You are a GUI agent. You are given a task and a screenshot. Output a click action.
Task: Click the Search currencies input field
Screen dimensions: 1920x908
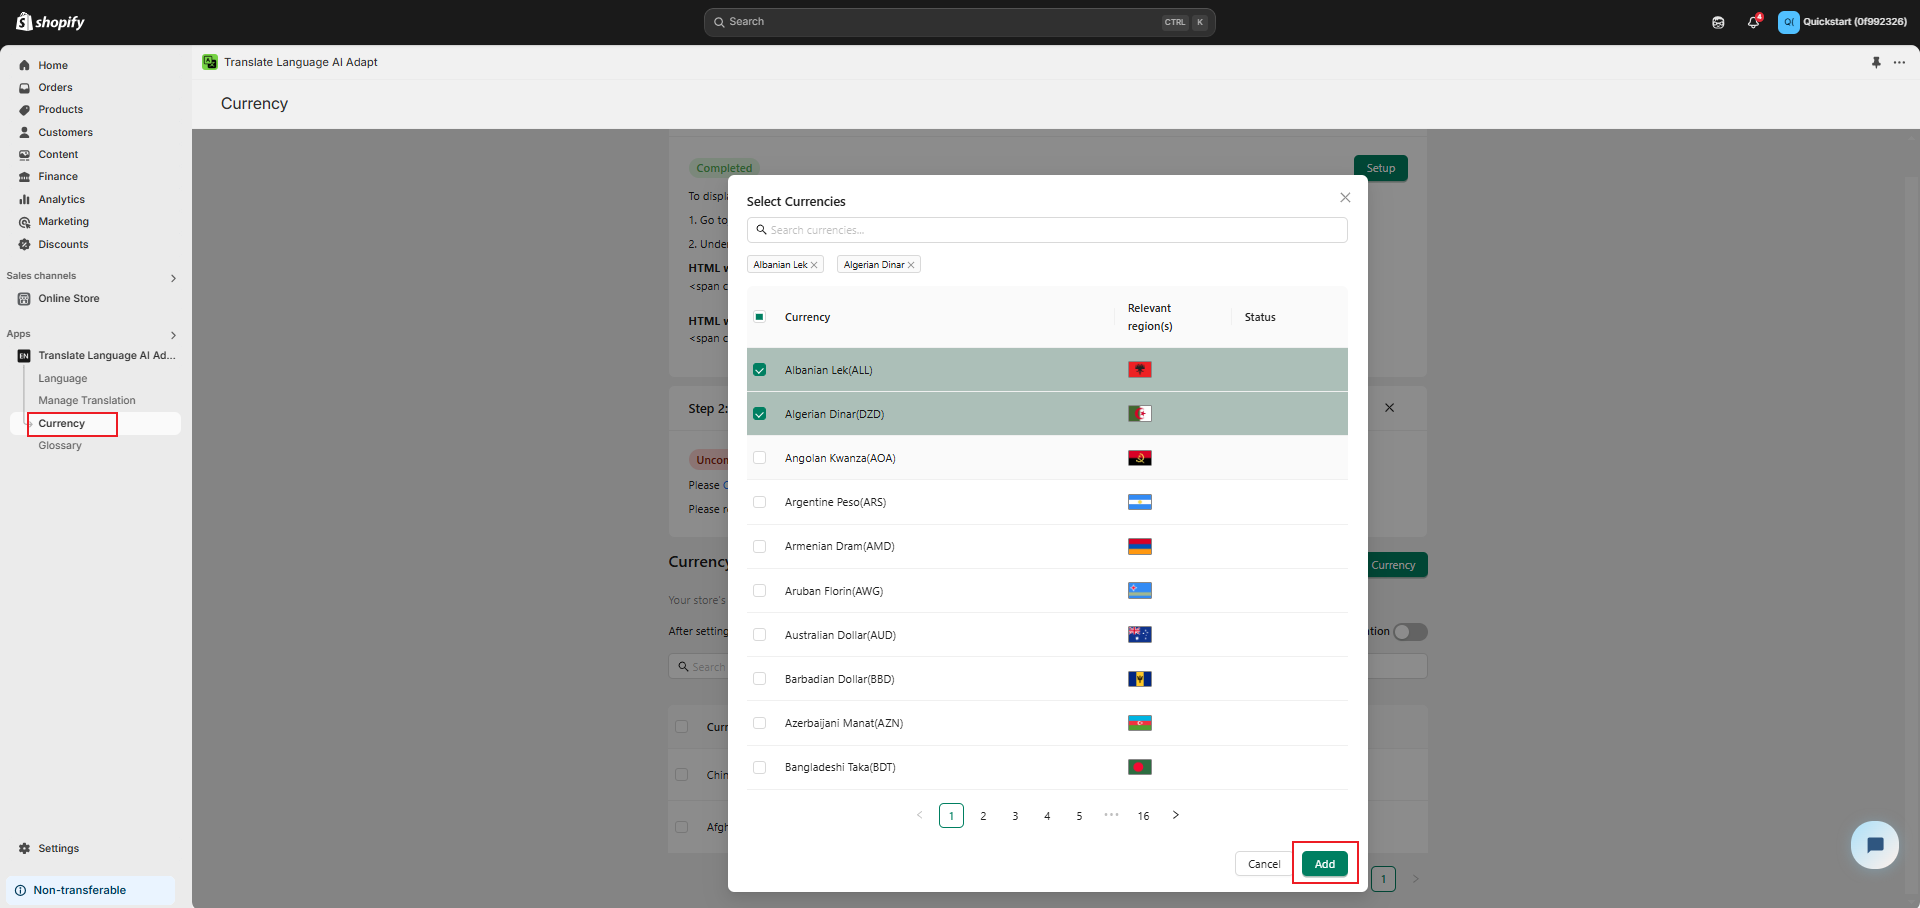pos(1046,230)
